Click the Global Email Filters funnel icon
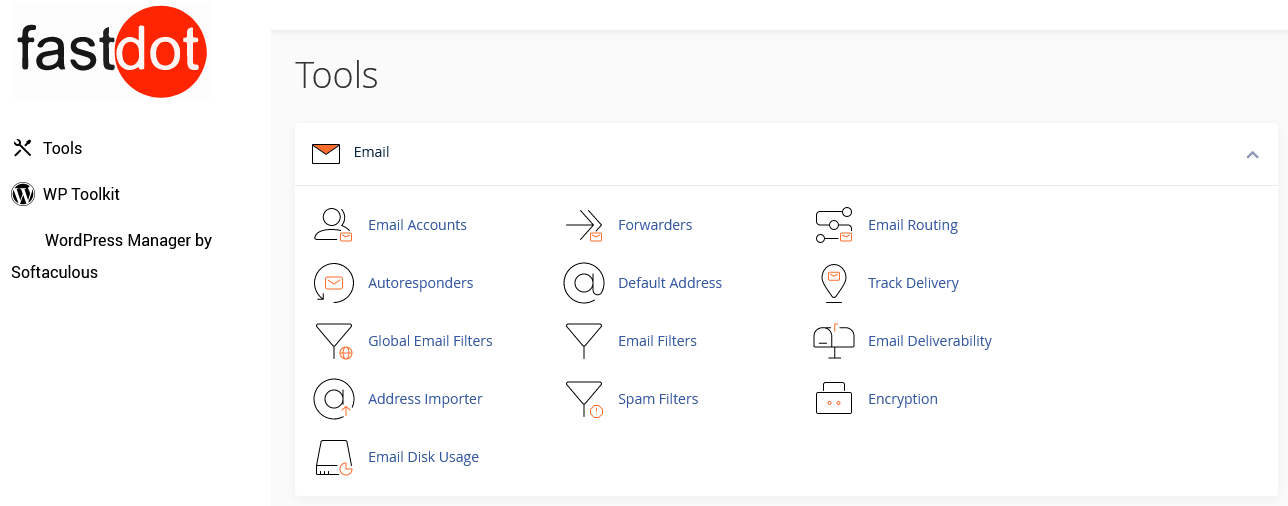 pyautogui.click(x=333, y=341)
